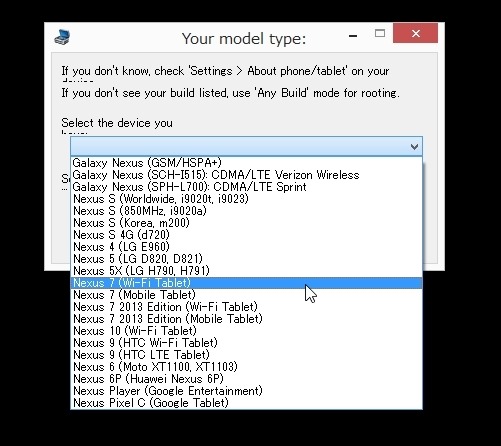Pick Nexus S (Korea, m200)
This screenshot has height=446, width=501.
click(x=246, y=223)
